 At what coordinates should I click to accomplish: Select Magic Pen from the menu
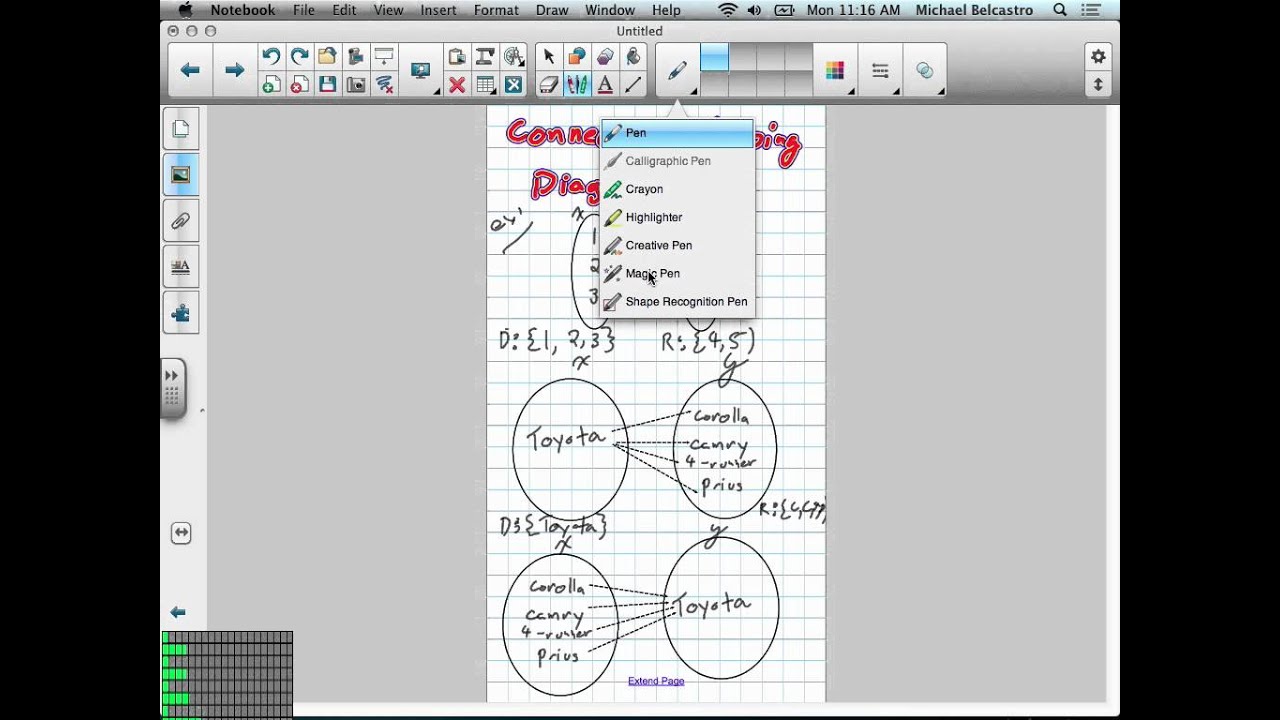pos(677,273)
